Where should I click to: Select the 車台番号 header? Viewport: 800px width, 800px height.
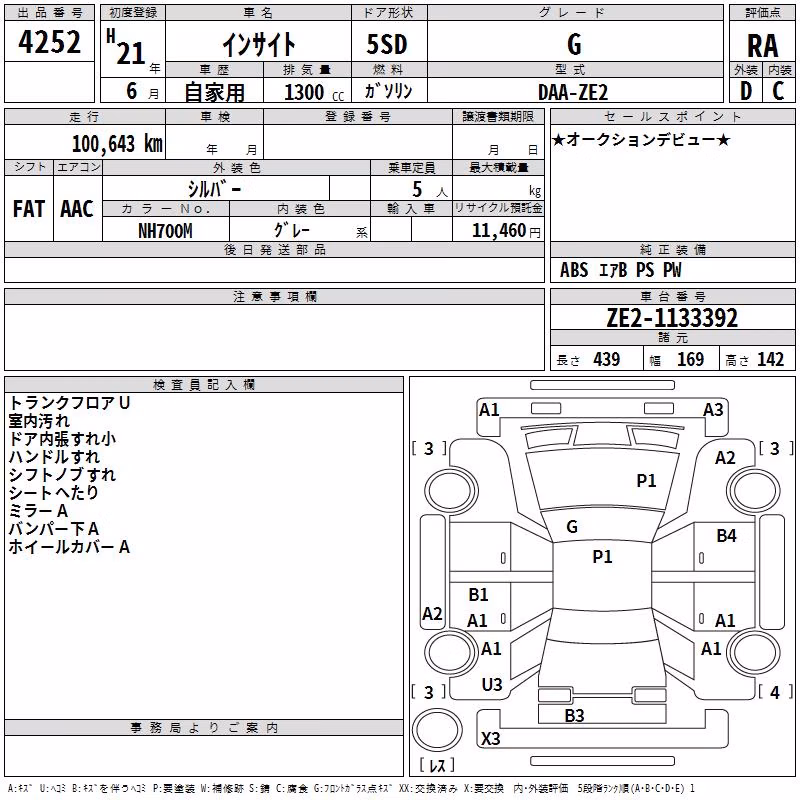pos(672,296)
